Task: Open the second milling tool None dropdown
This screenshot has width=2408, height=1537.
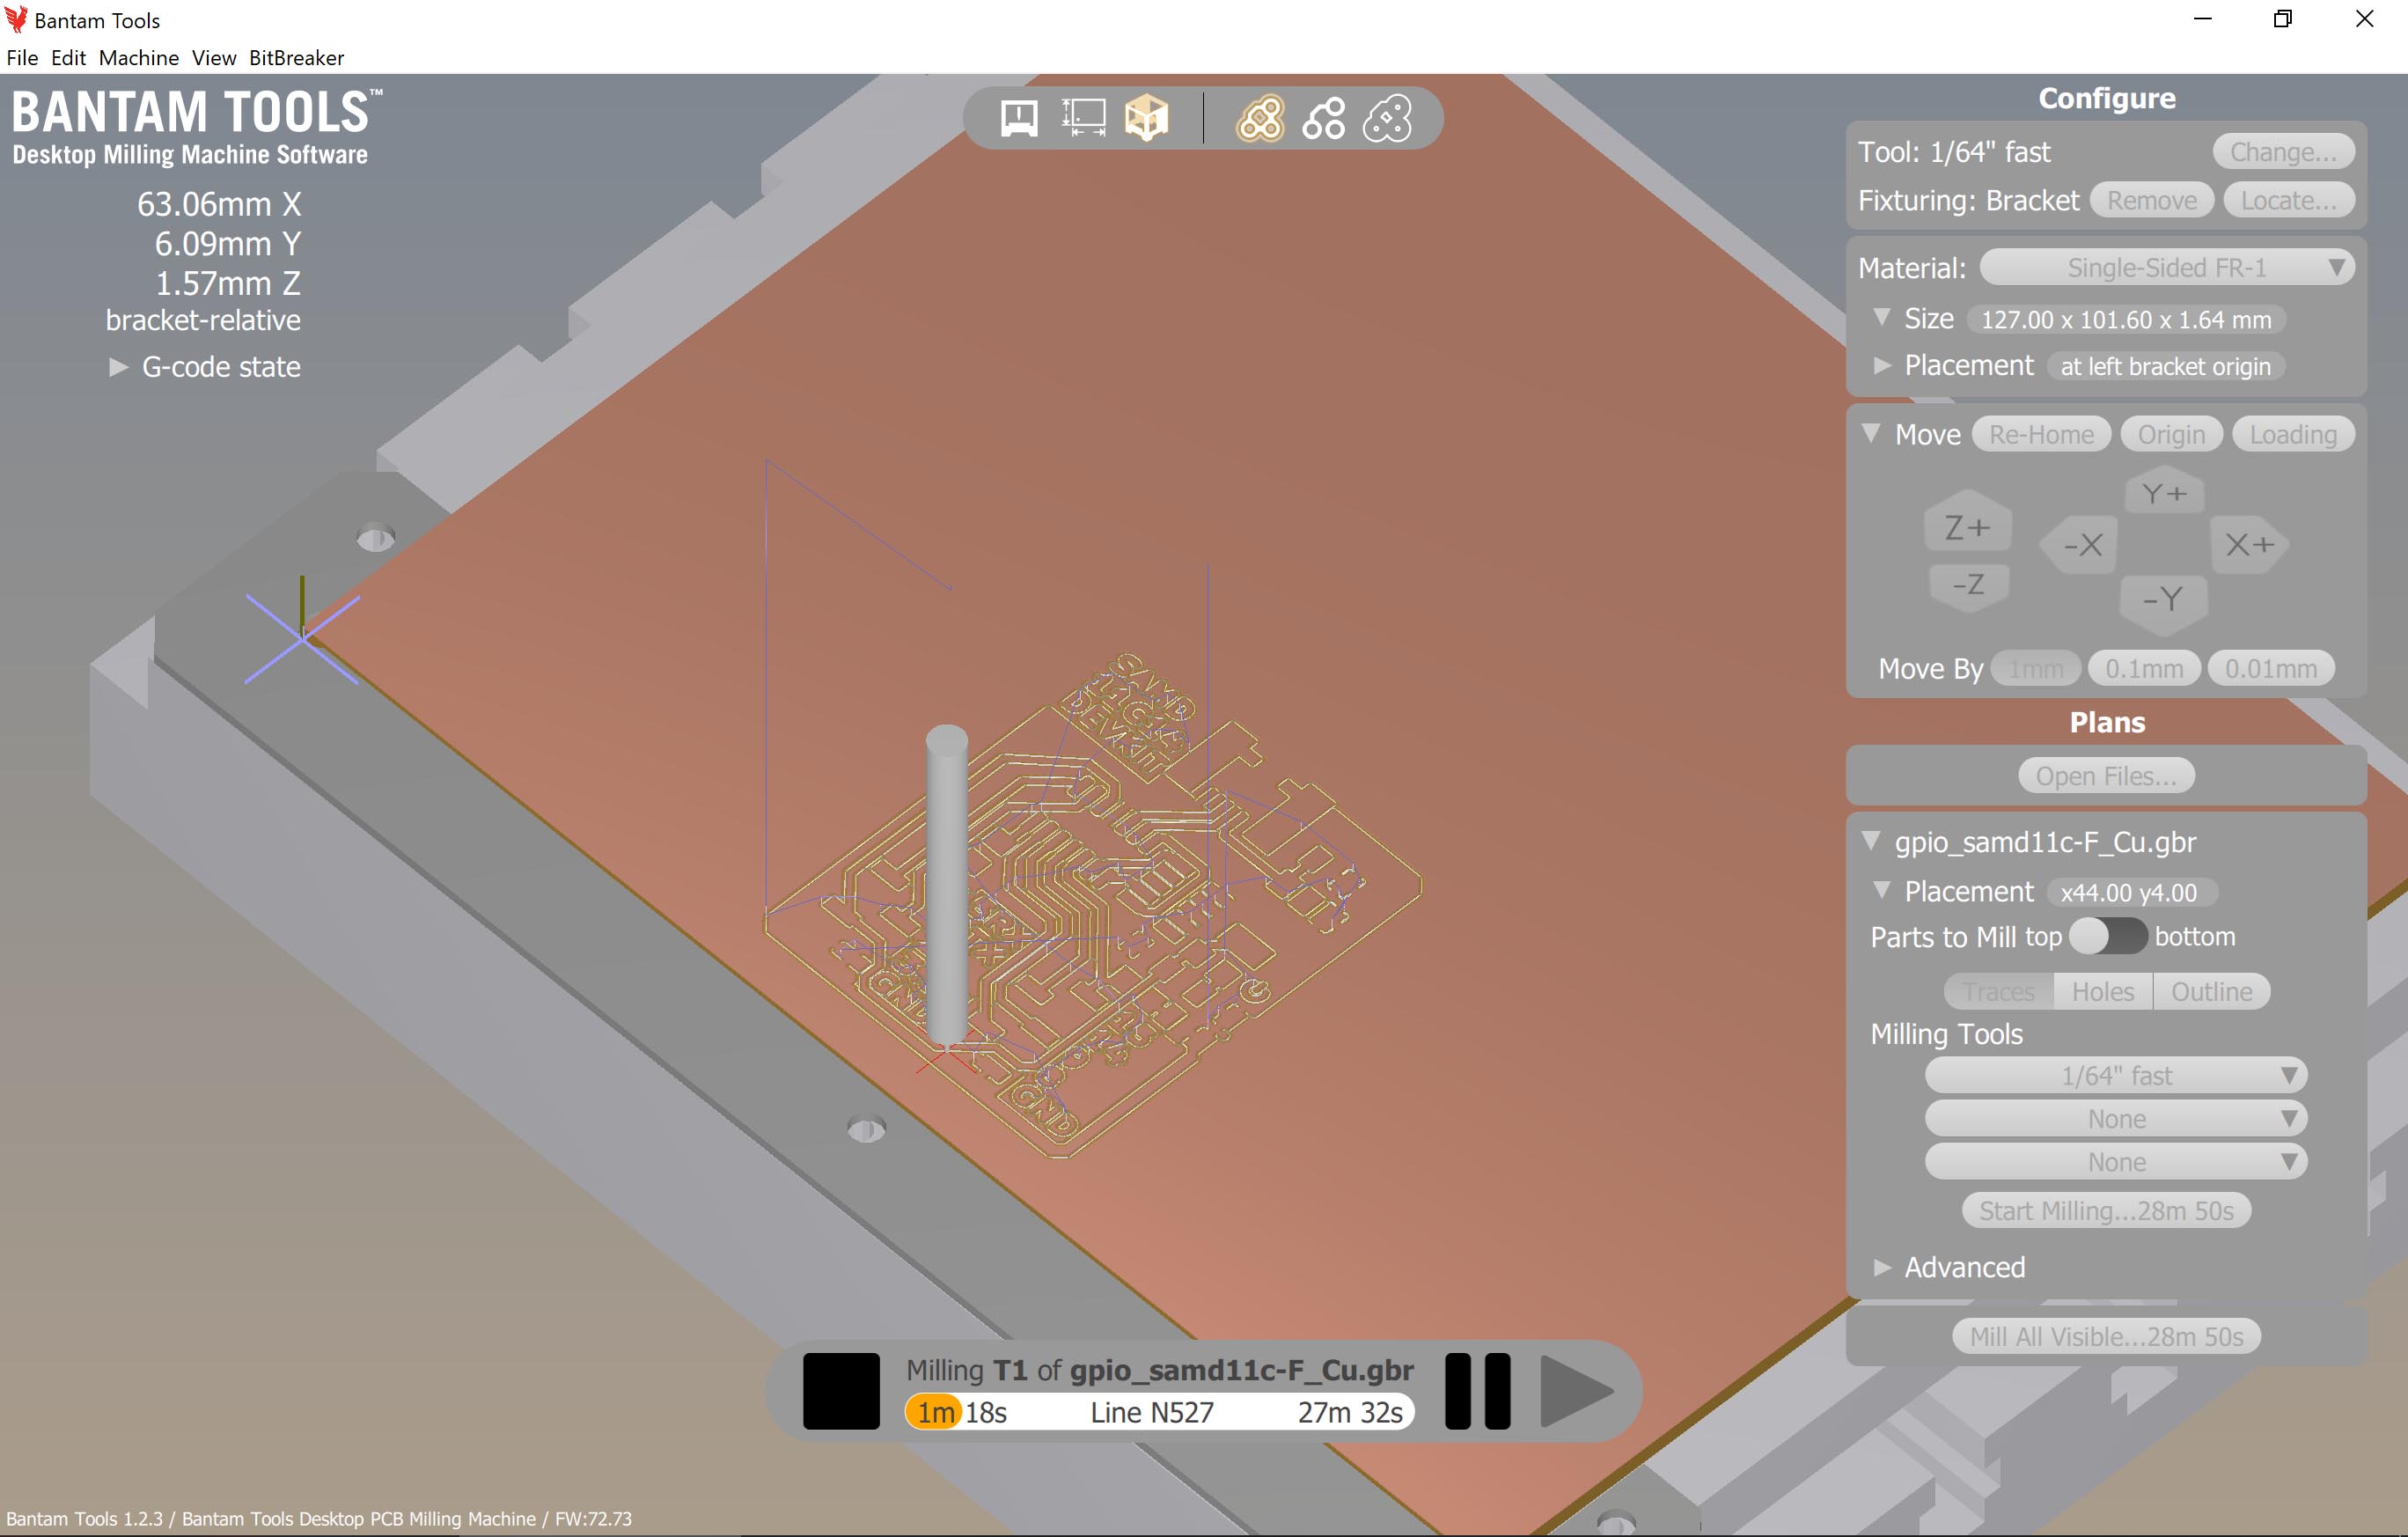Action: click(2116, 1118)
